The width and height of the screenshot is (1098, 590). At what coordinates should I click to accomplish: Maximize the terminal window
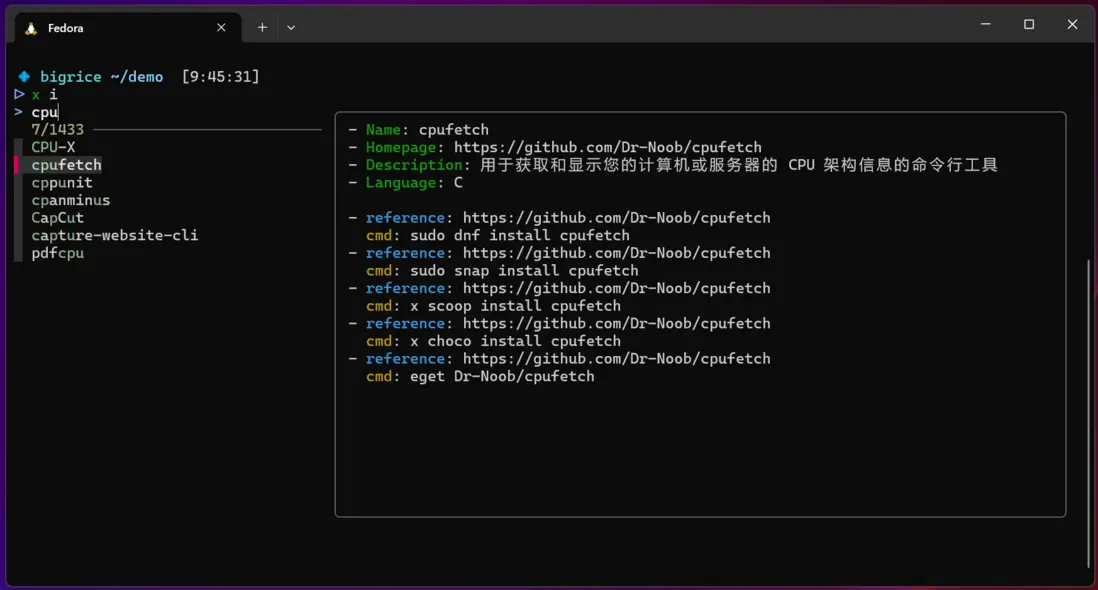(1029, 24)
